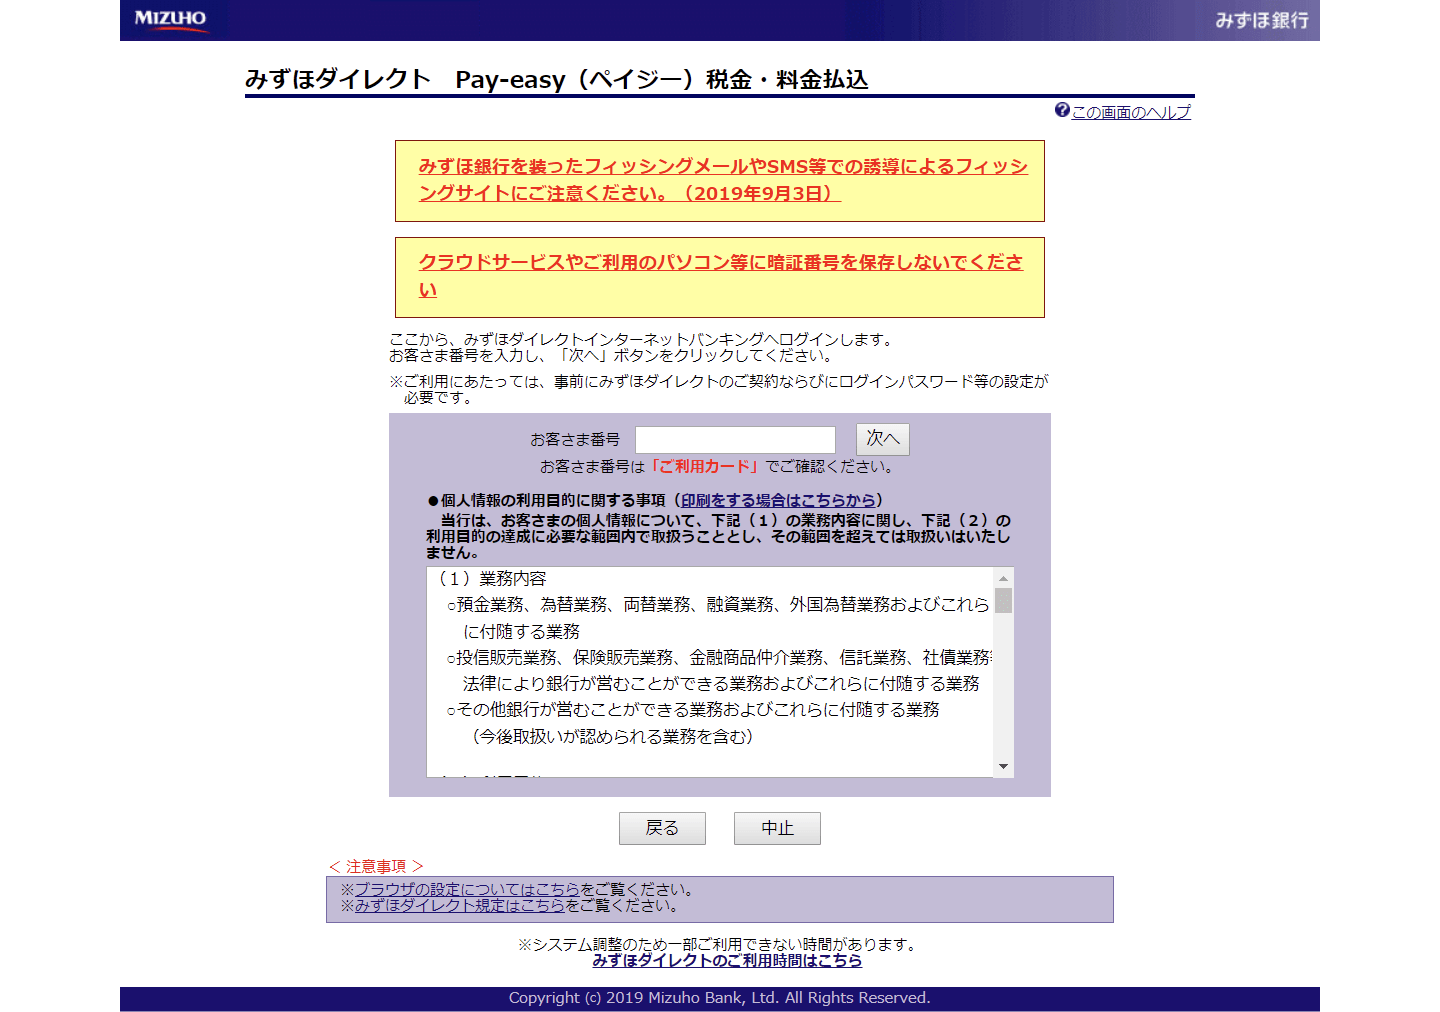This screenshot has width=1440, height=1012.
Task: Open the ブラウザの設定についてはこちら link
Action: tap(467, 889)
